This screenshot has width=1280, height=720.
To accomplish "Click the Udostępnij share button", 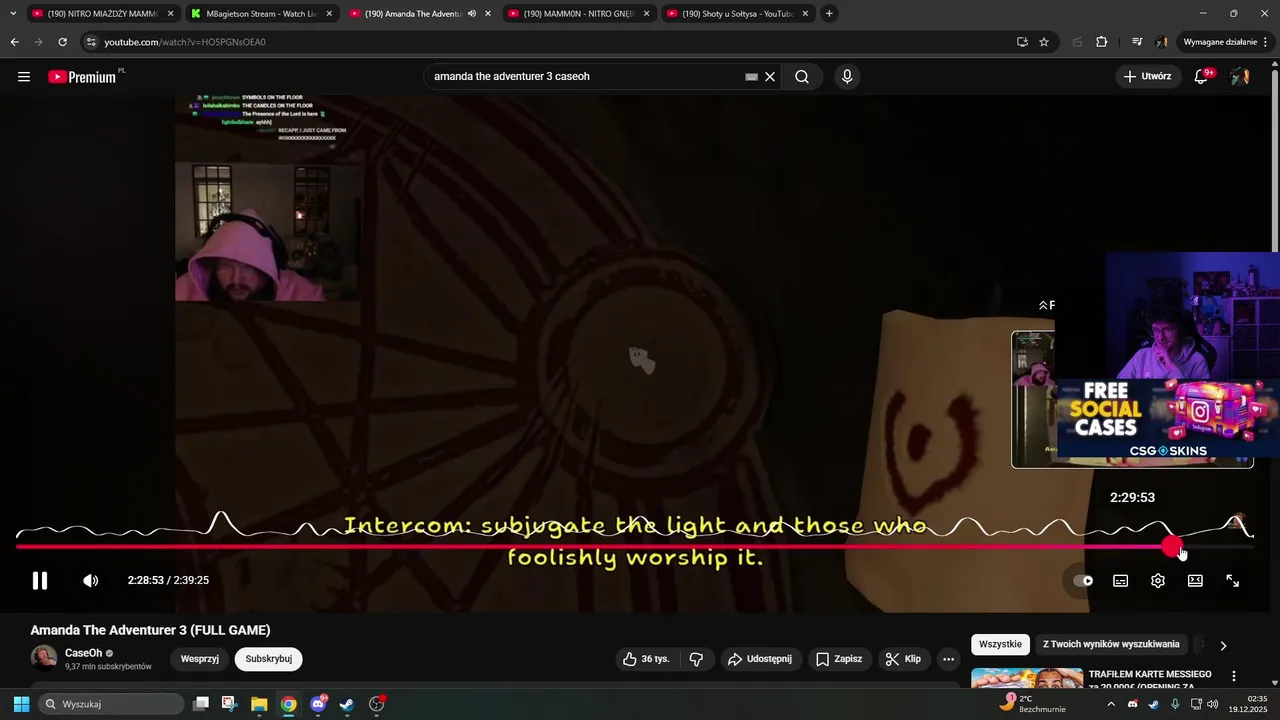I will pos(759,659).
